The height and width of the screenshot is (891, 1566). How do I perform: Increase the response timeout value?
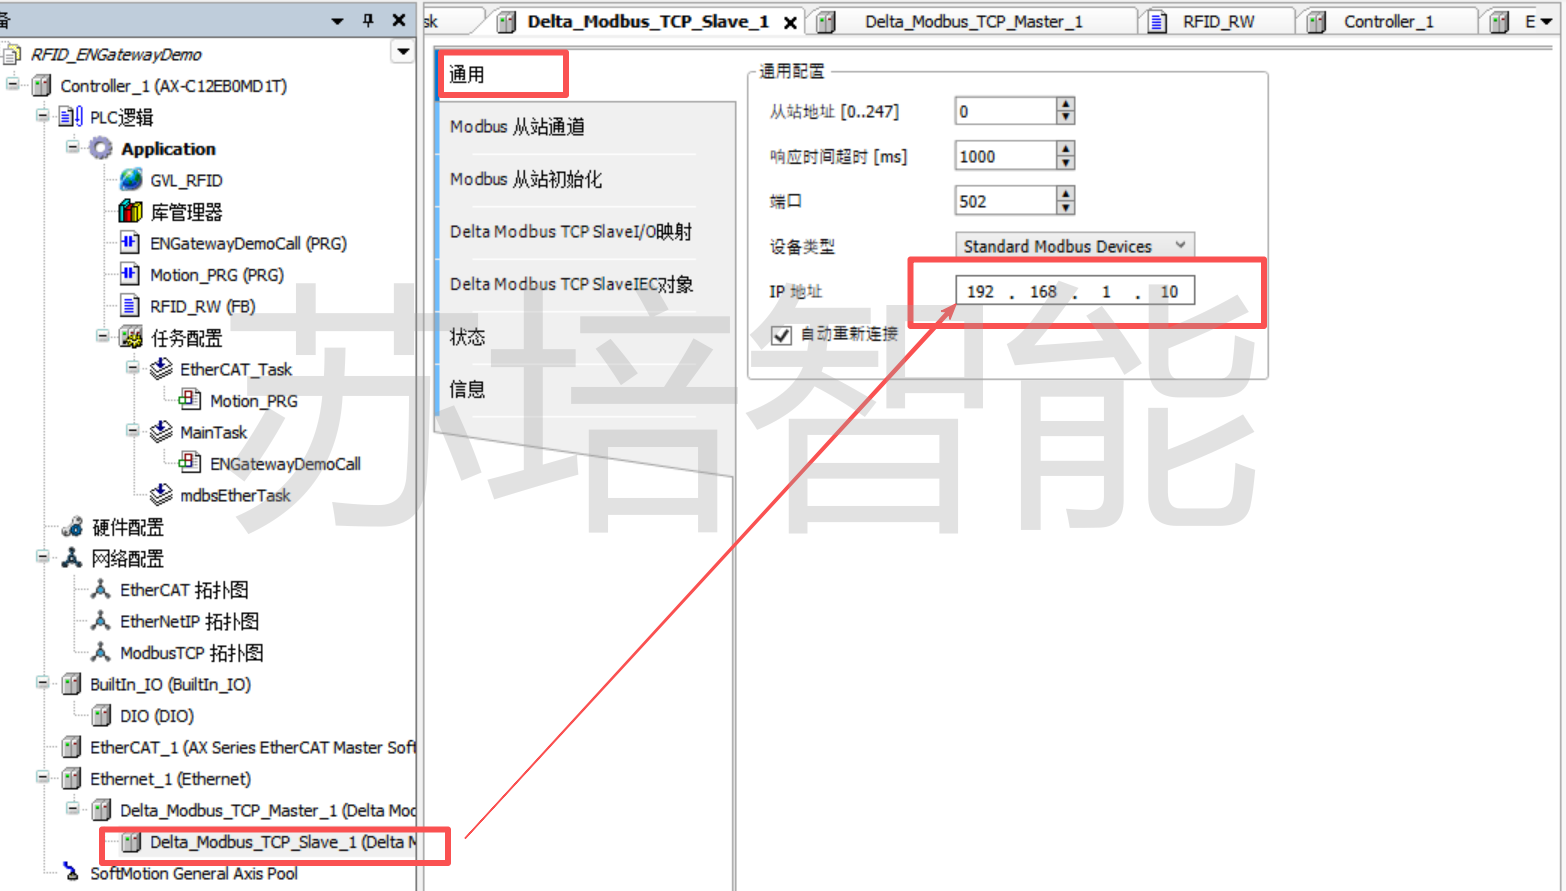1065,150
